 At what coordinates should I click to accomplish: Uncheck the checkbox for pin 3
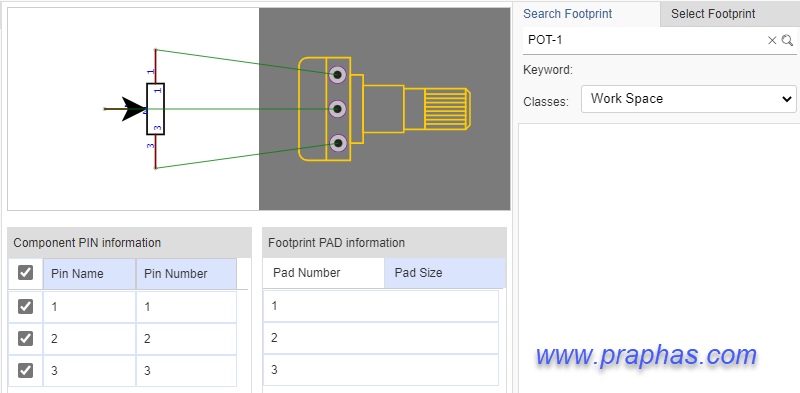[26, 370]
